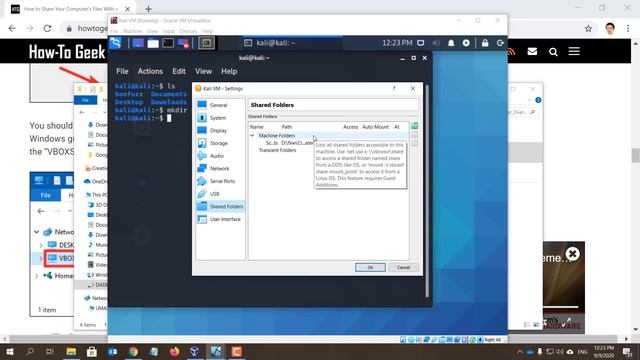Bookmark this page with the star icon

[x=588, y=28]
